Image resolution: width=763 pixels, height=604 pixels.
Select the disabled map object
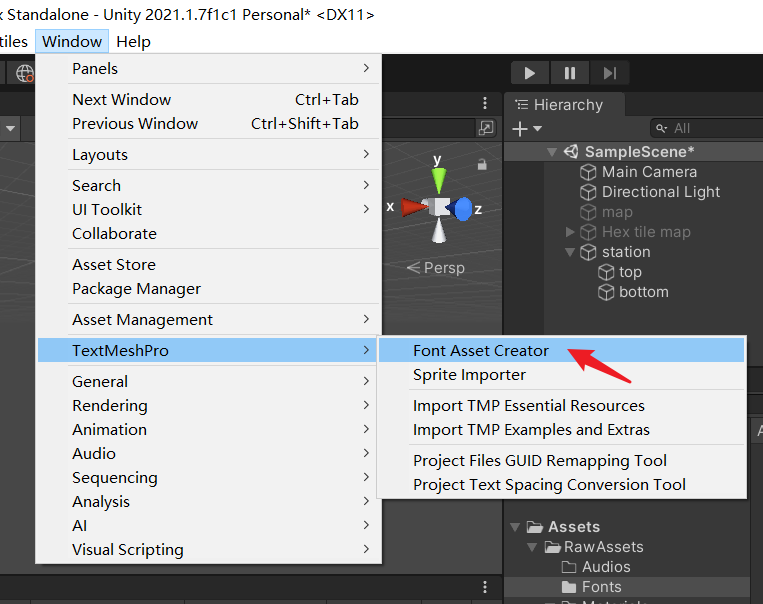tap(617, 212)
